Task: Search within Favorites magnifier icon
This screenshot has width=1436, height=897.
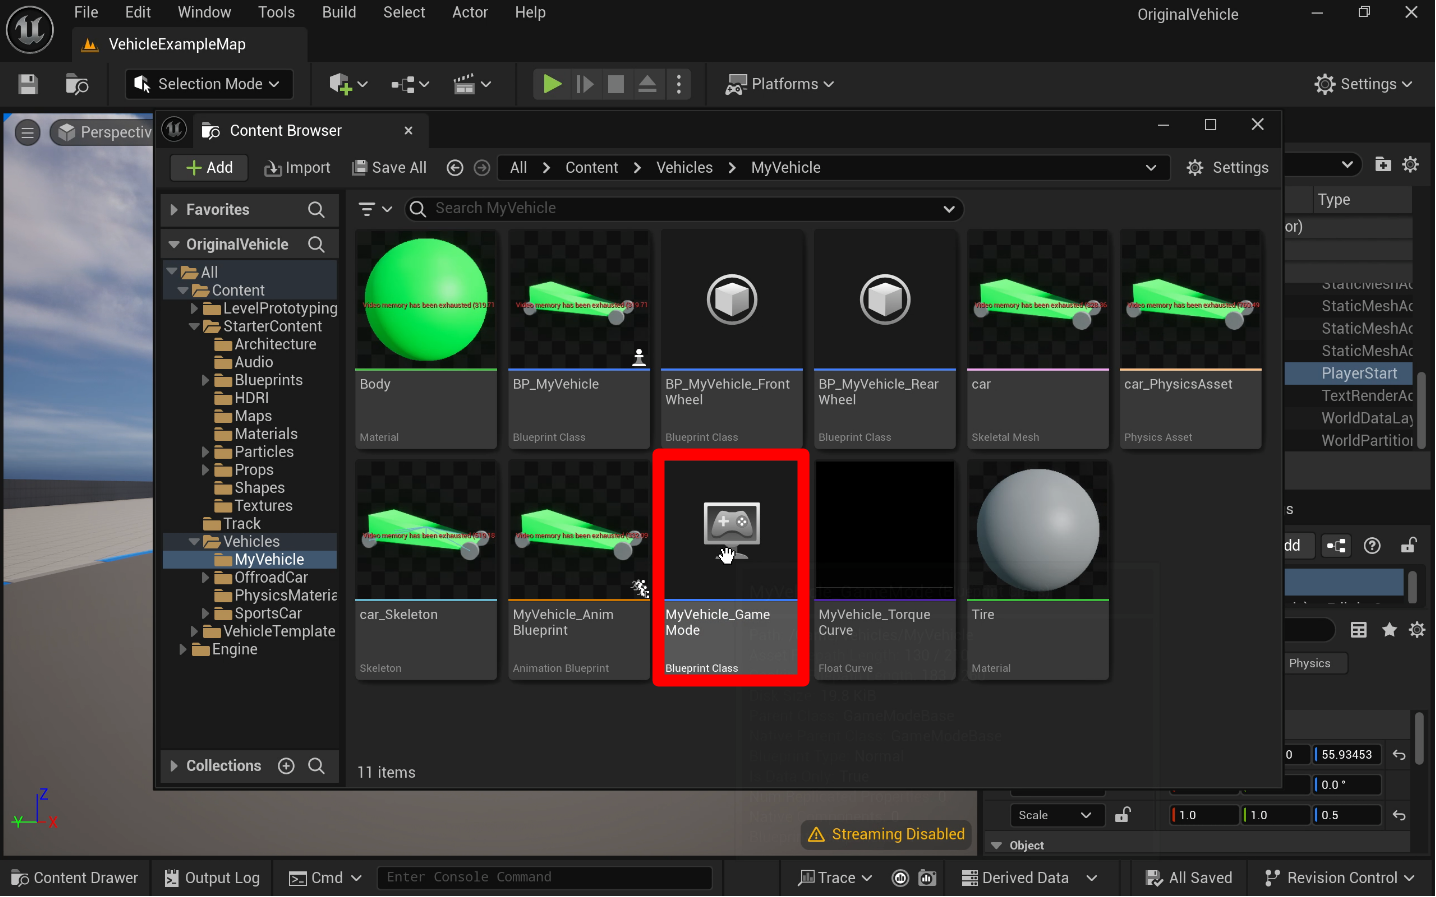Action: point(316,210)
